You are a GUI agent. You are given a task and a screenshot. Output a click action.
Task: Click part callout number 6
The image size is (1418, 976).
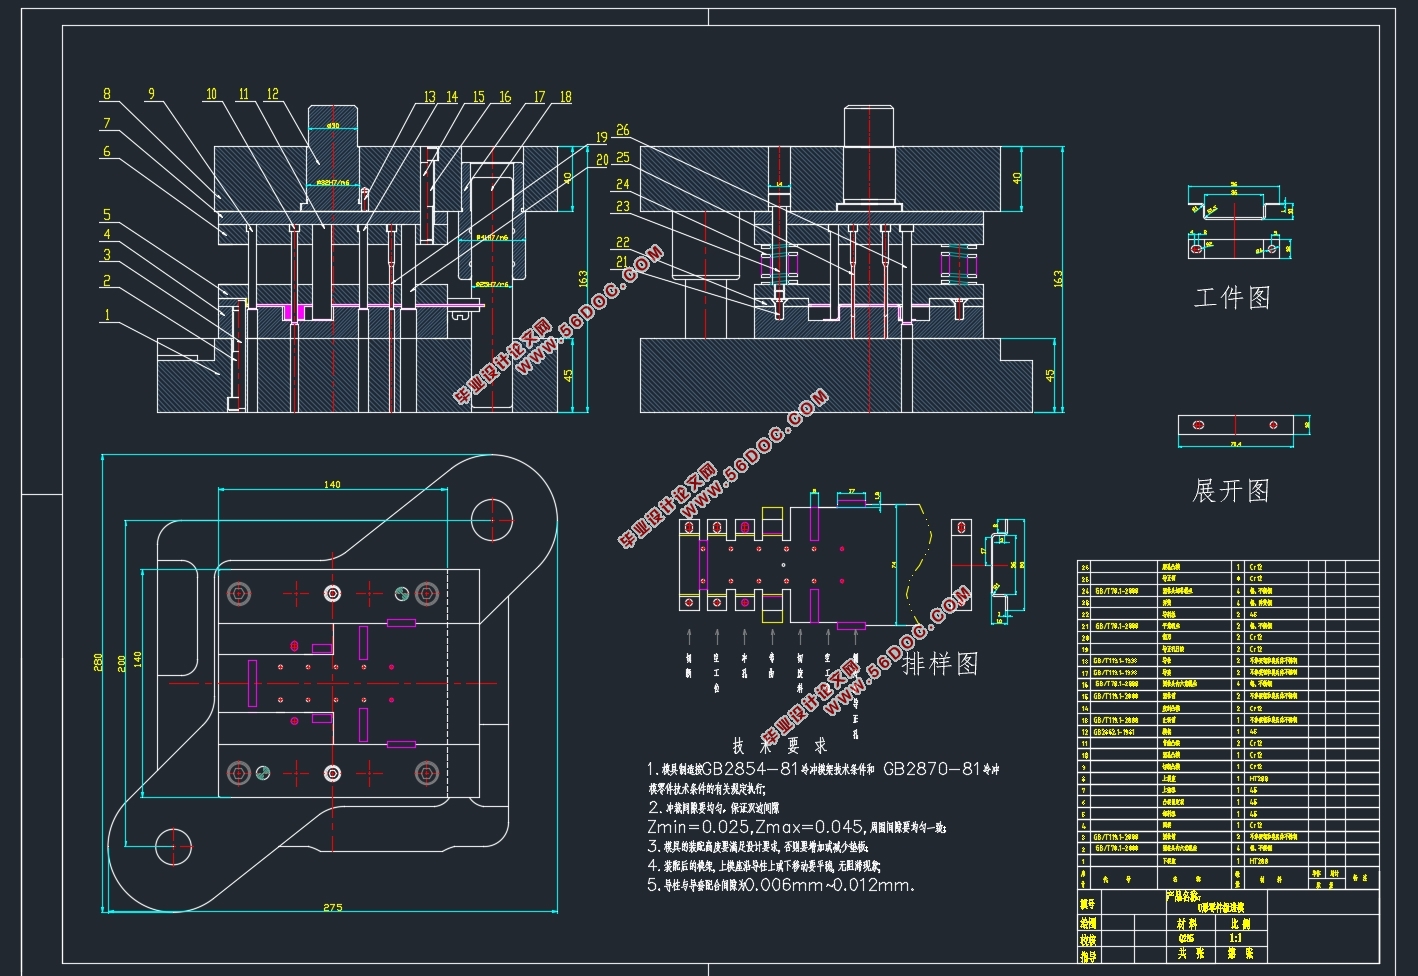(106, 152)
